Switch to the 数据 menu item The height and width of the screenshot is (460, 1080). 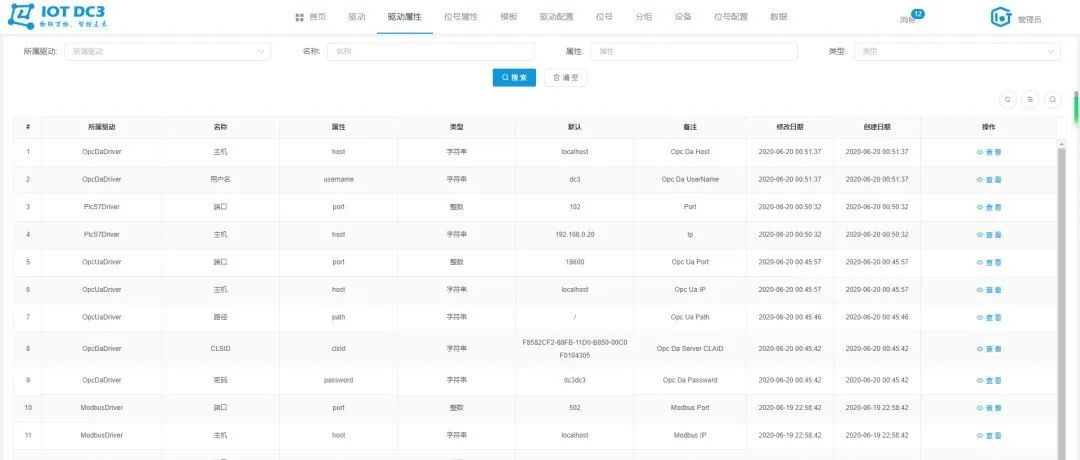[778, 17]
